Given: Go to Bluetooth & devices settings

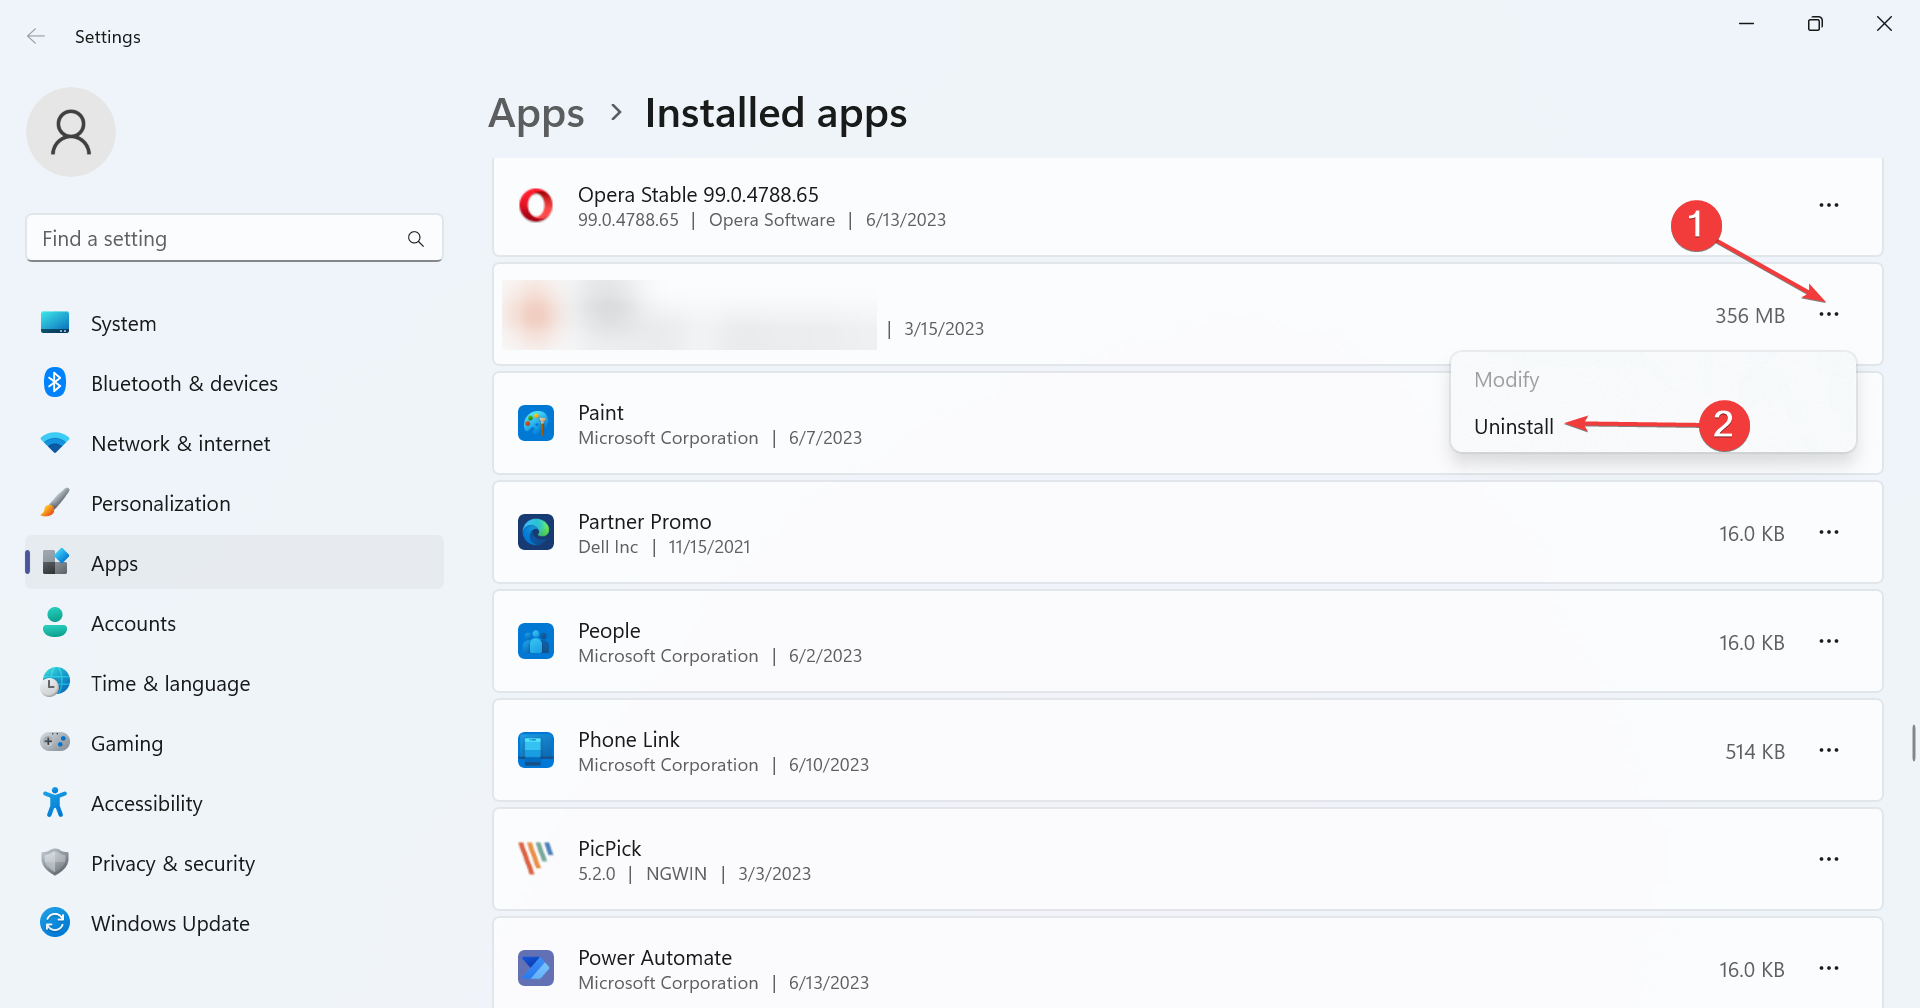Looking at the screenshot, I should click(234, 383).
